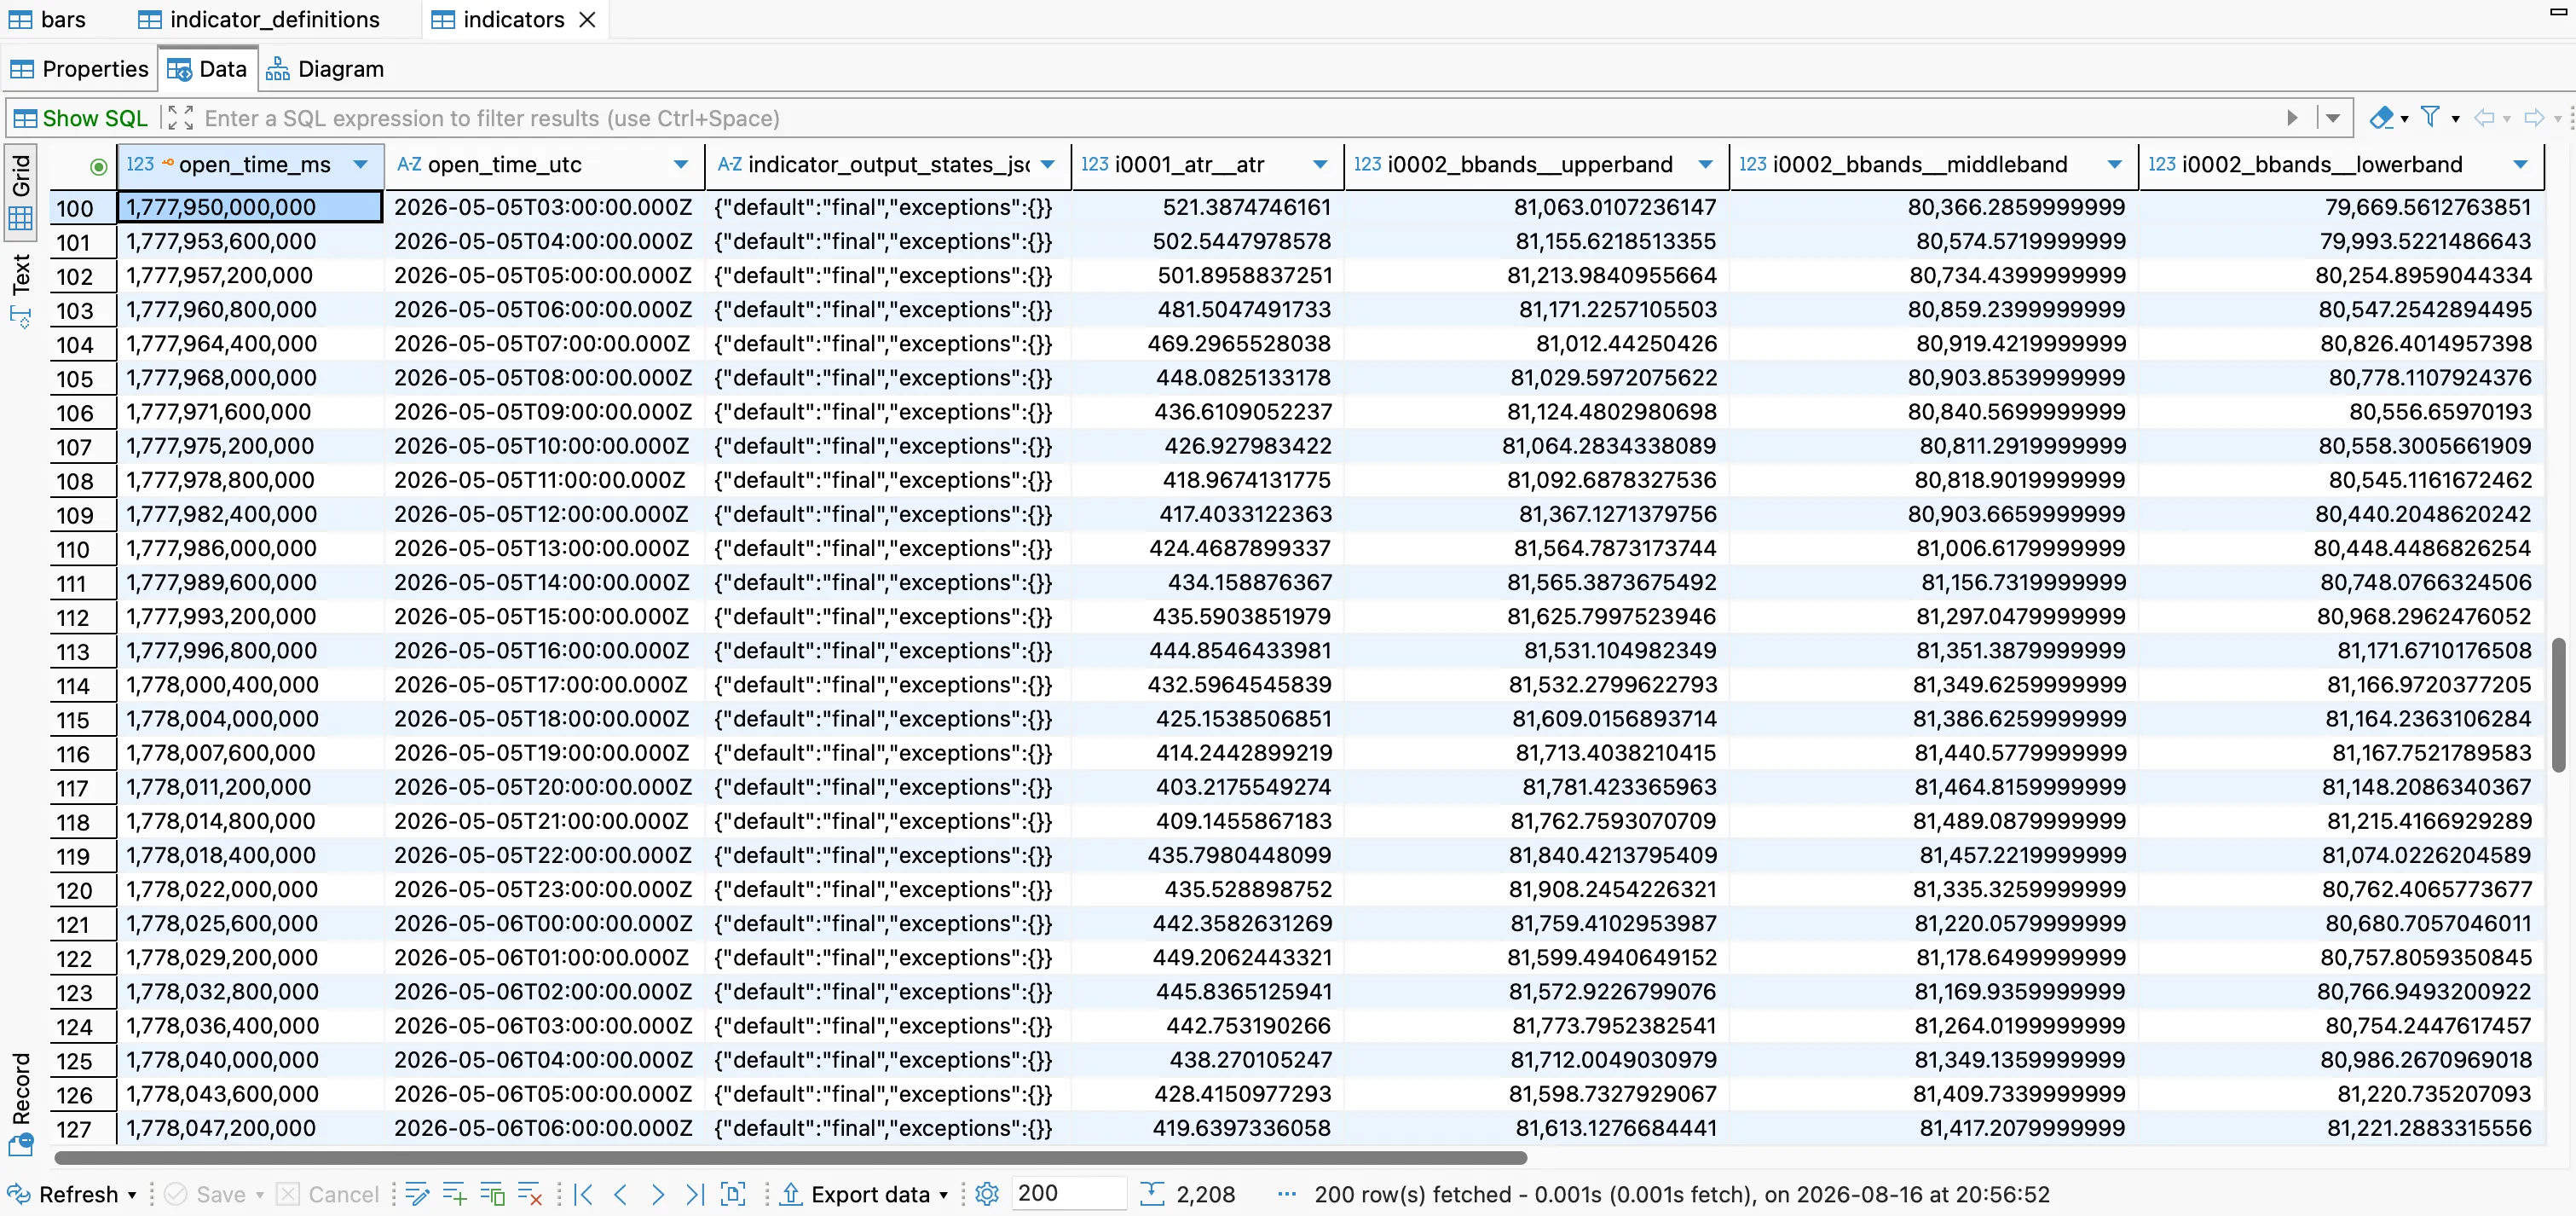Open the open_time_utc column filter arrow
The height and width of the screenshot is (1216, 2576).
[x=681, y=165]
